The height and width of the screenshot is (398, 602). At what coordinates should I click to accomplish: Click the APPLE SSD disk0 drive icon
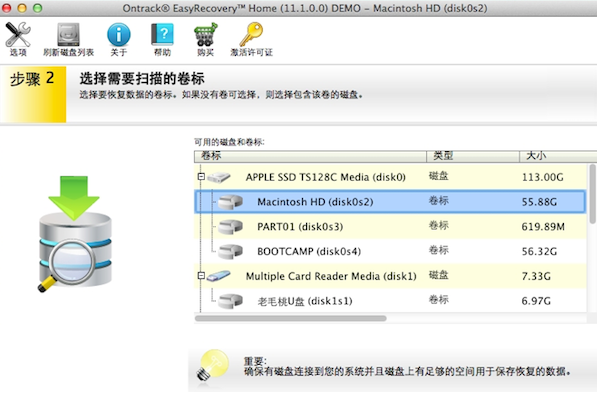(x=218, y=177)
